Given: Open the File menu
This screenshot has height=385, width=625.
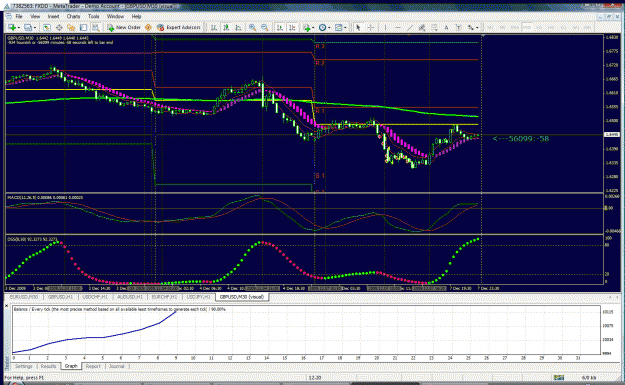Looking at the screenshot, I should 19,16.
